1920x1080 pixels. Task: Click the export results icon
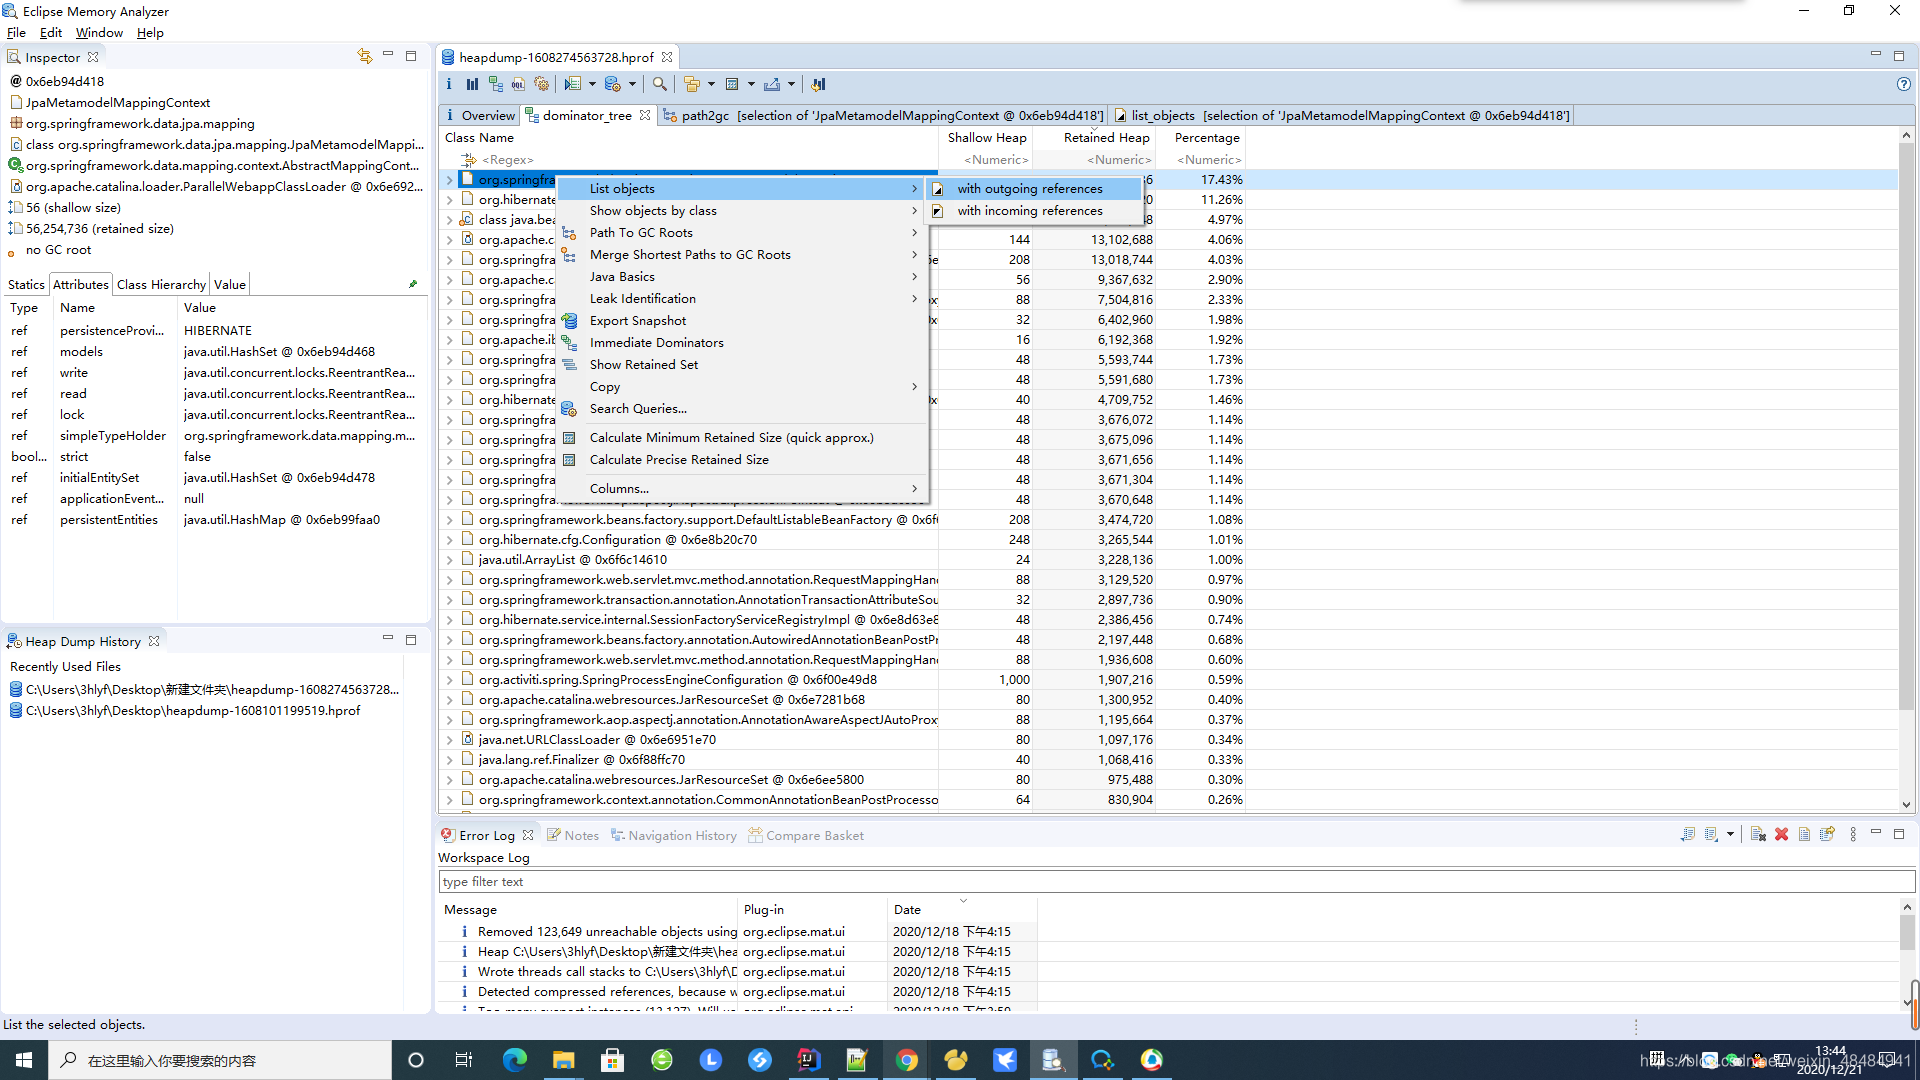[x=772, y=84]
